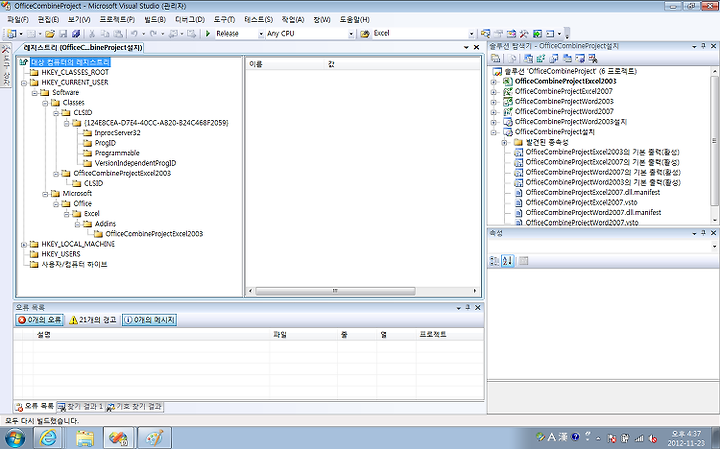
Task: Click the 설명 column header
Action: coord(152,335)
